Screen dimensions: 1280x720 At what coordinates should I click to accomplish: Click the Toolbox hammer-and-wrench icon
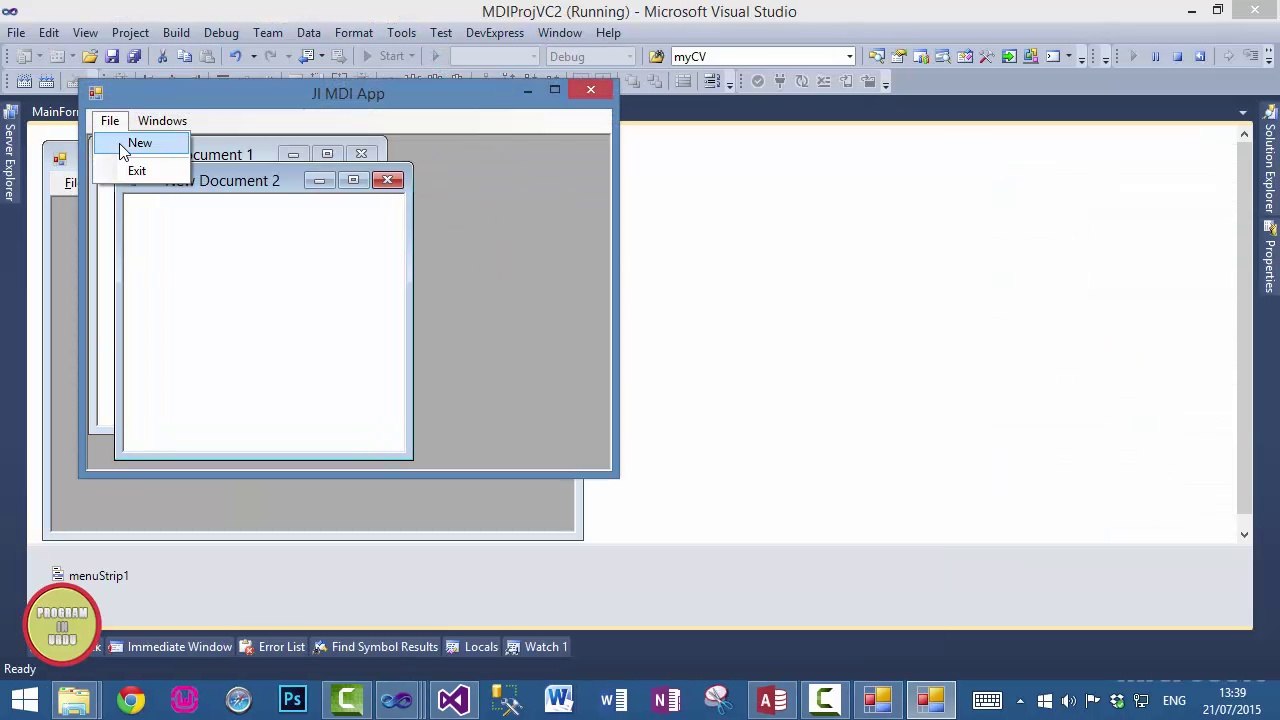(987, 56)
